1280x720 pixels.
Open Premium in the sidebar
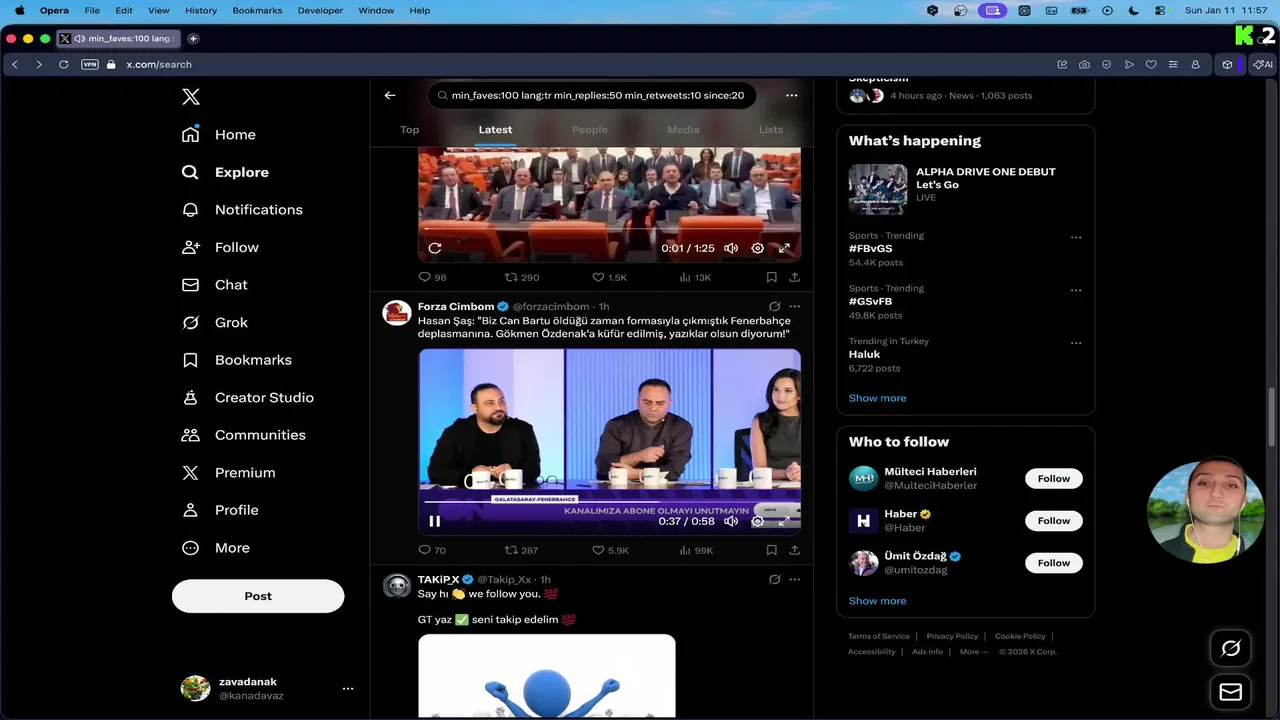pyautogui.click(x=228, y=472)
